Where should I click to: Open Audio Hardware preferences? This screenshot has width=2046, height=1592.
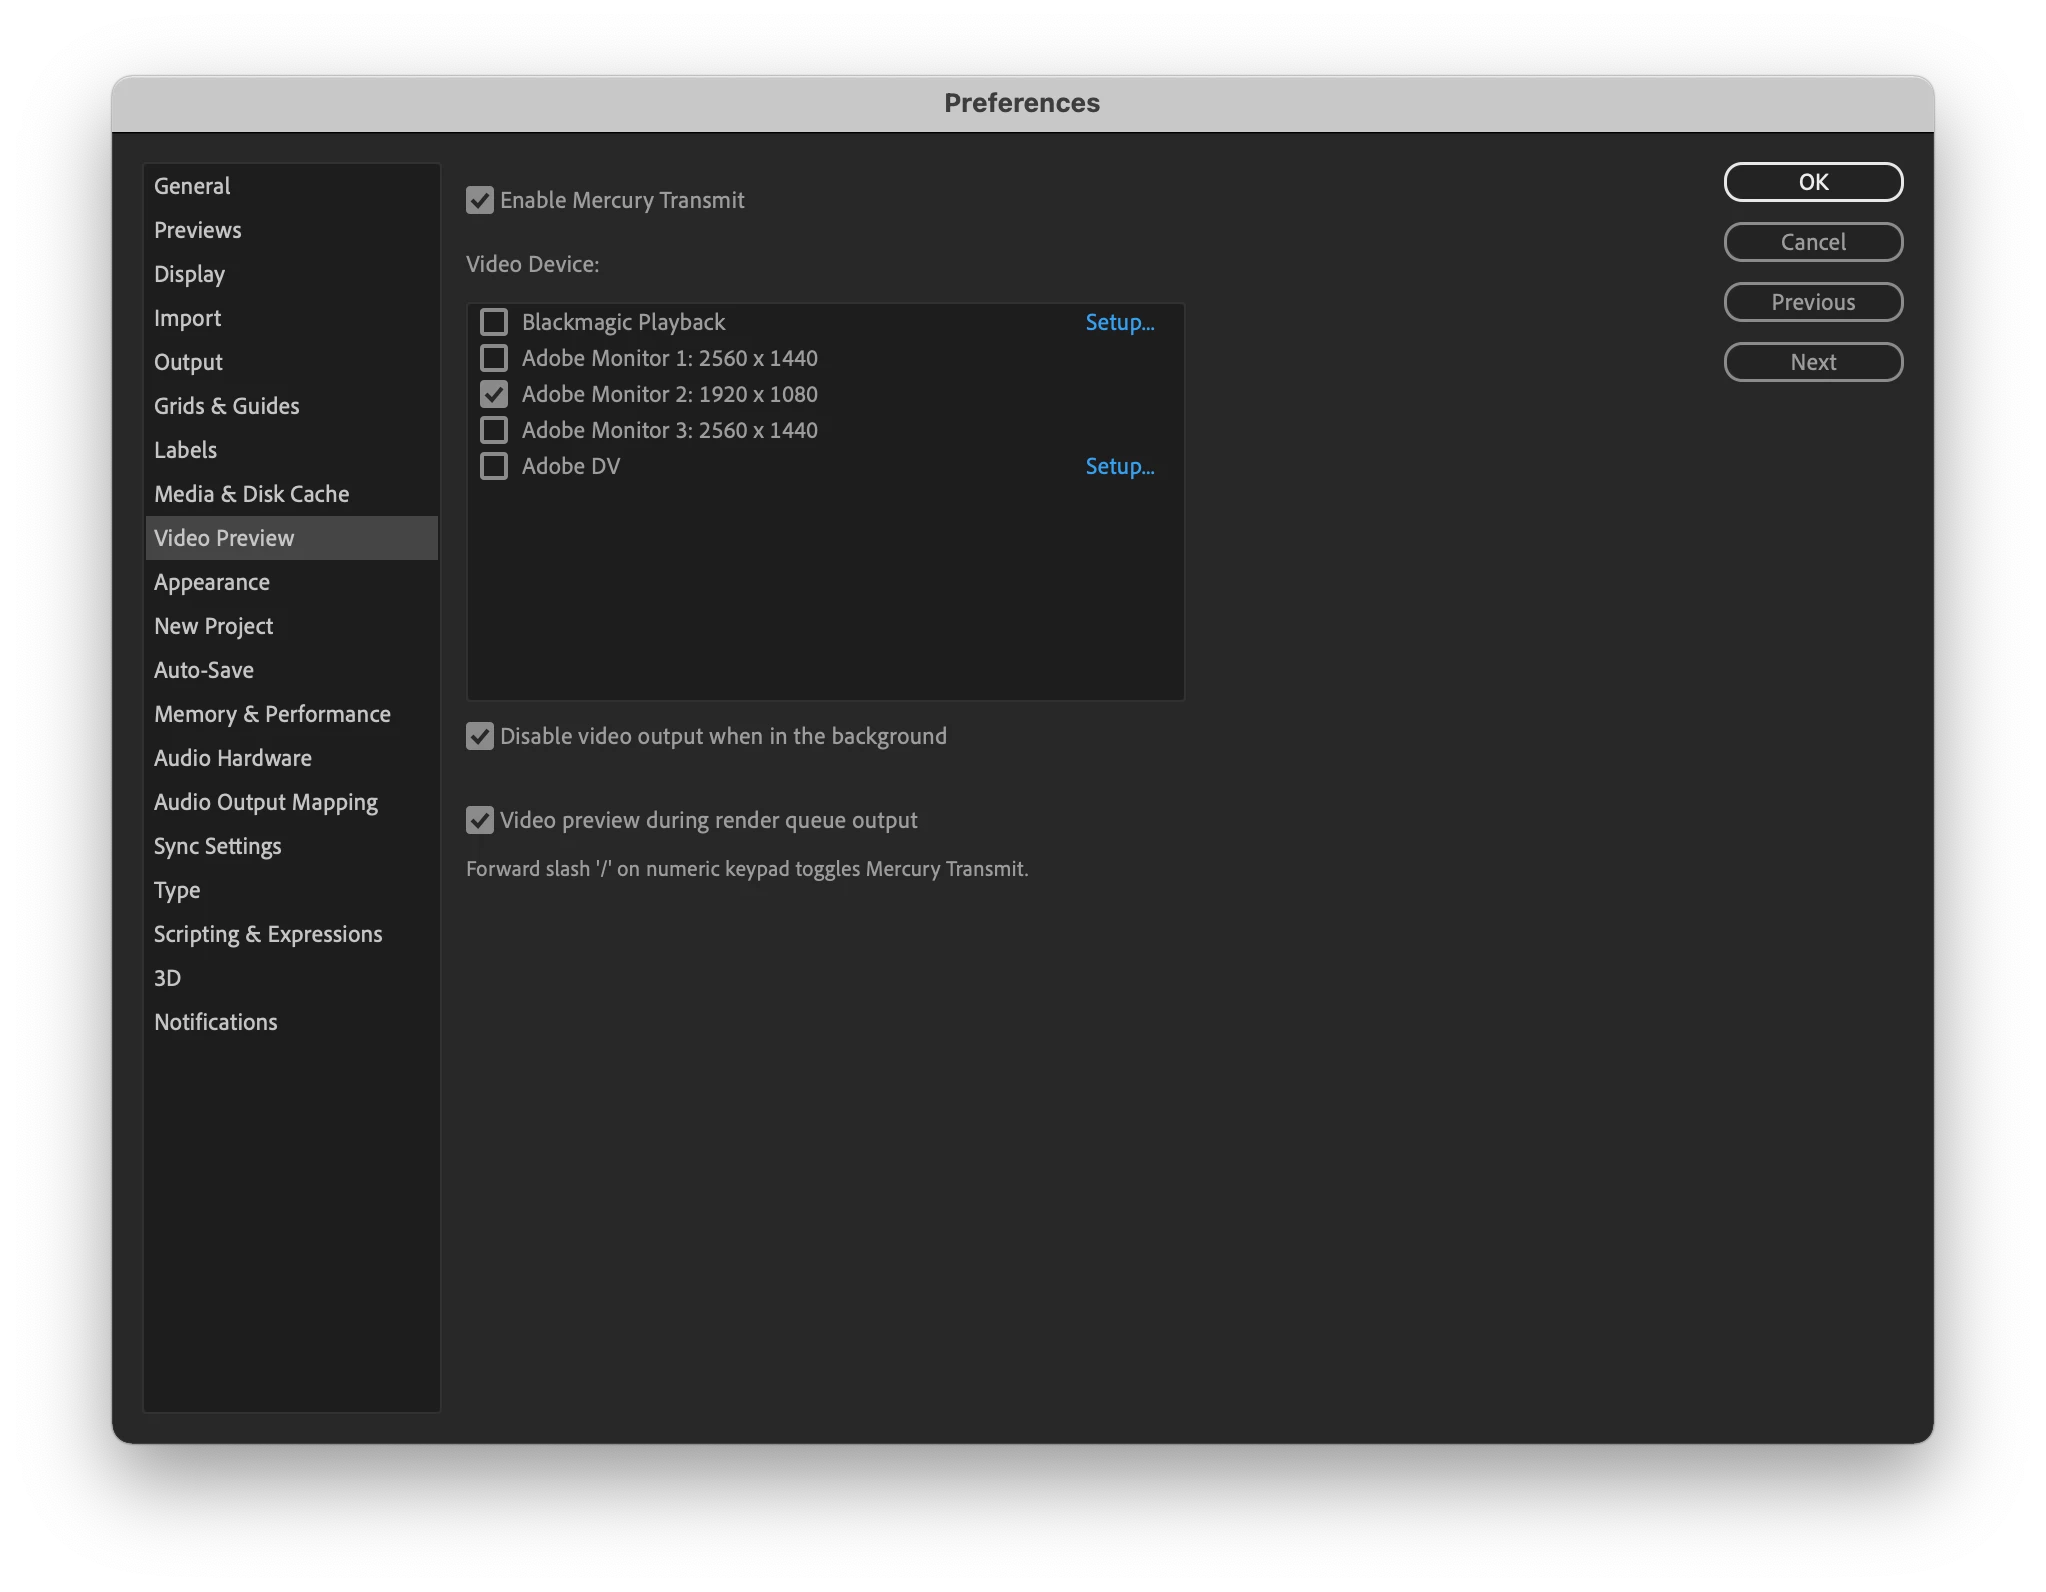tap(232, 758)
